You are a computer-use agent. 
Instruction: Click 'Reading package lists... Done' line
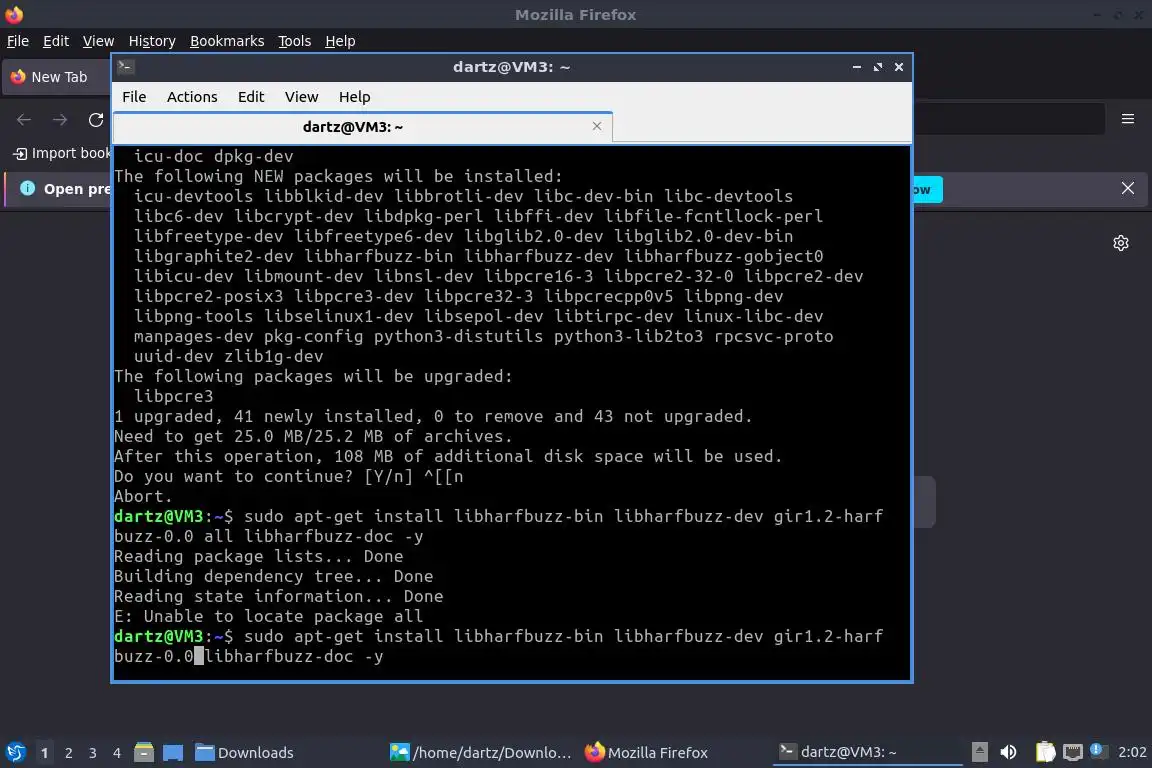point(259,556)
